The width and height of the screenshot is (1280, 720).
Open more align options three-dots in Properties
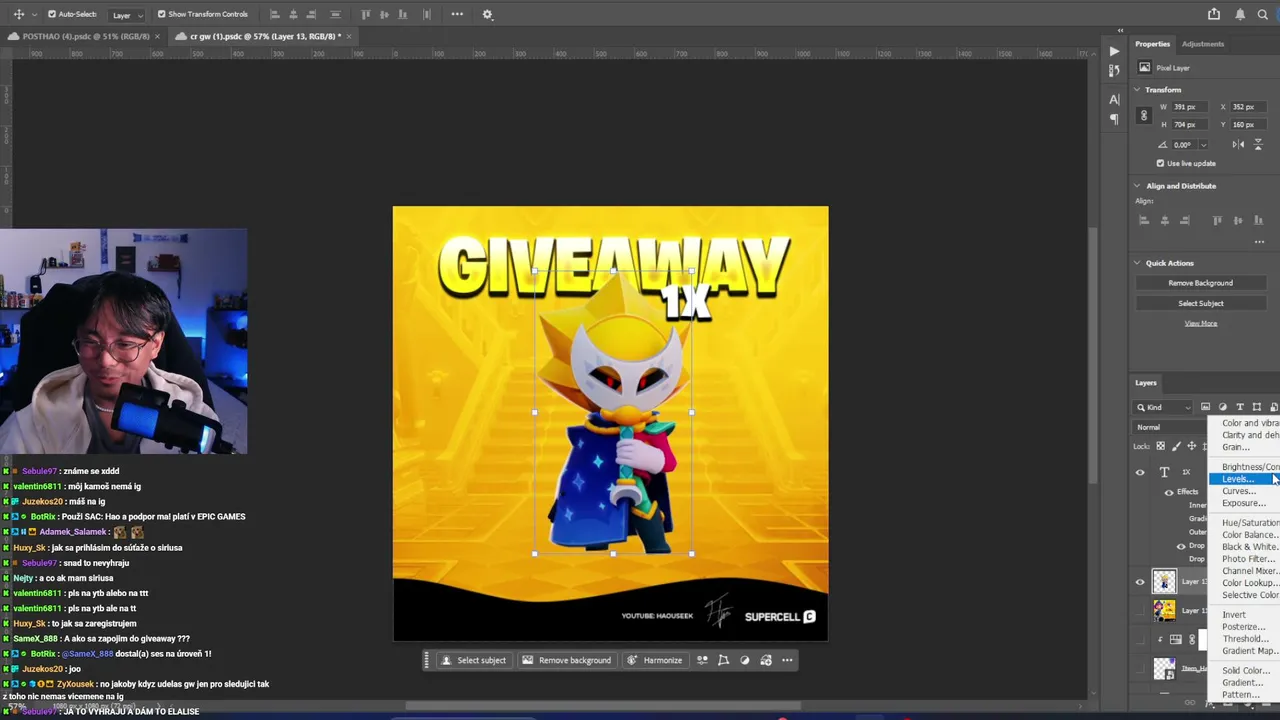(x=1260, y=242)
